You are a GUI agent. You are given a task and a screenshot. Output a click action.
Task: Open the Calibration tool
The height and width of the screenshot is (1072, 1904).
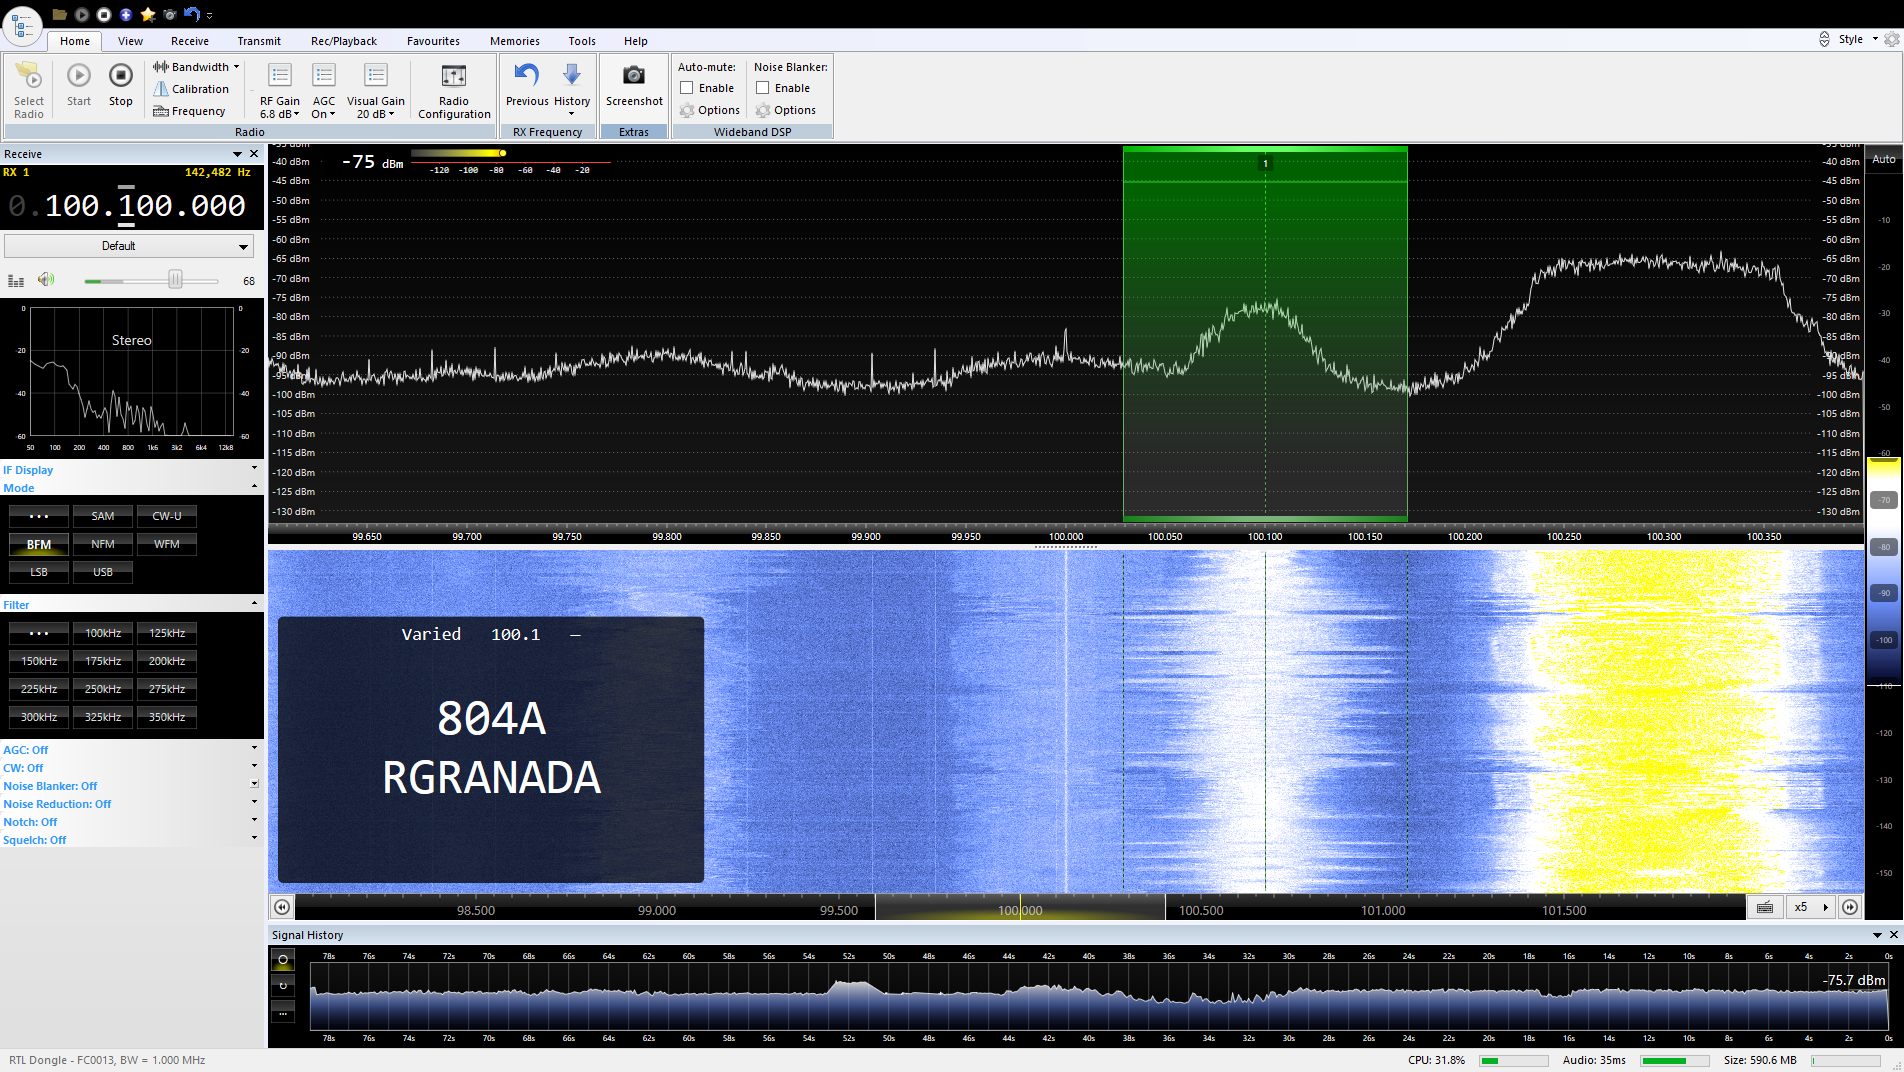coord(191,89)
